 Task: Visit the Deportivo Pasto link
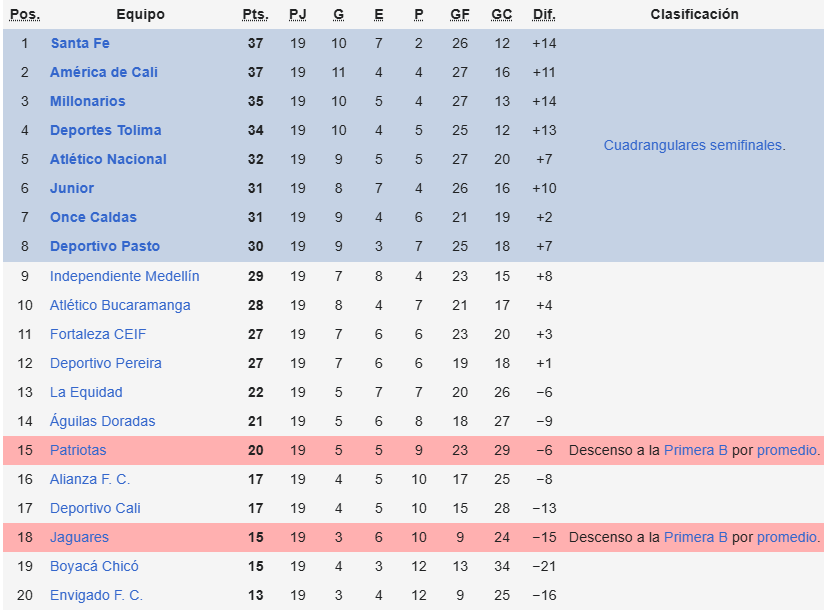tap(105, 246)
